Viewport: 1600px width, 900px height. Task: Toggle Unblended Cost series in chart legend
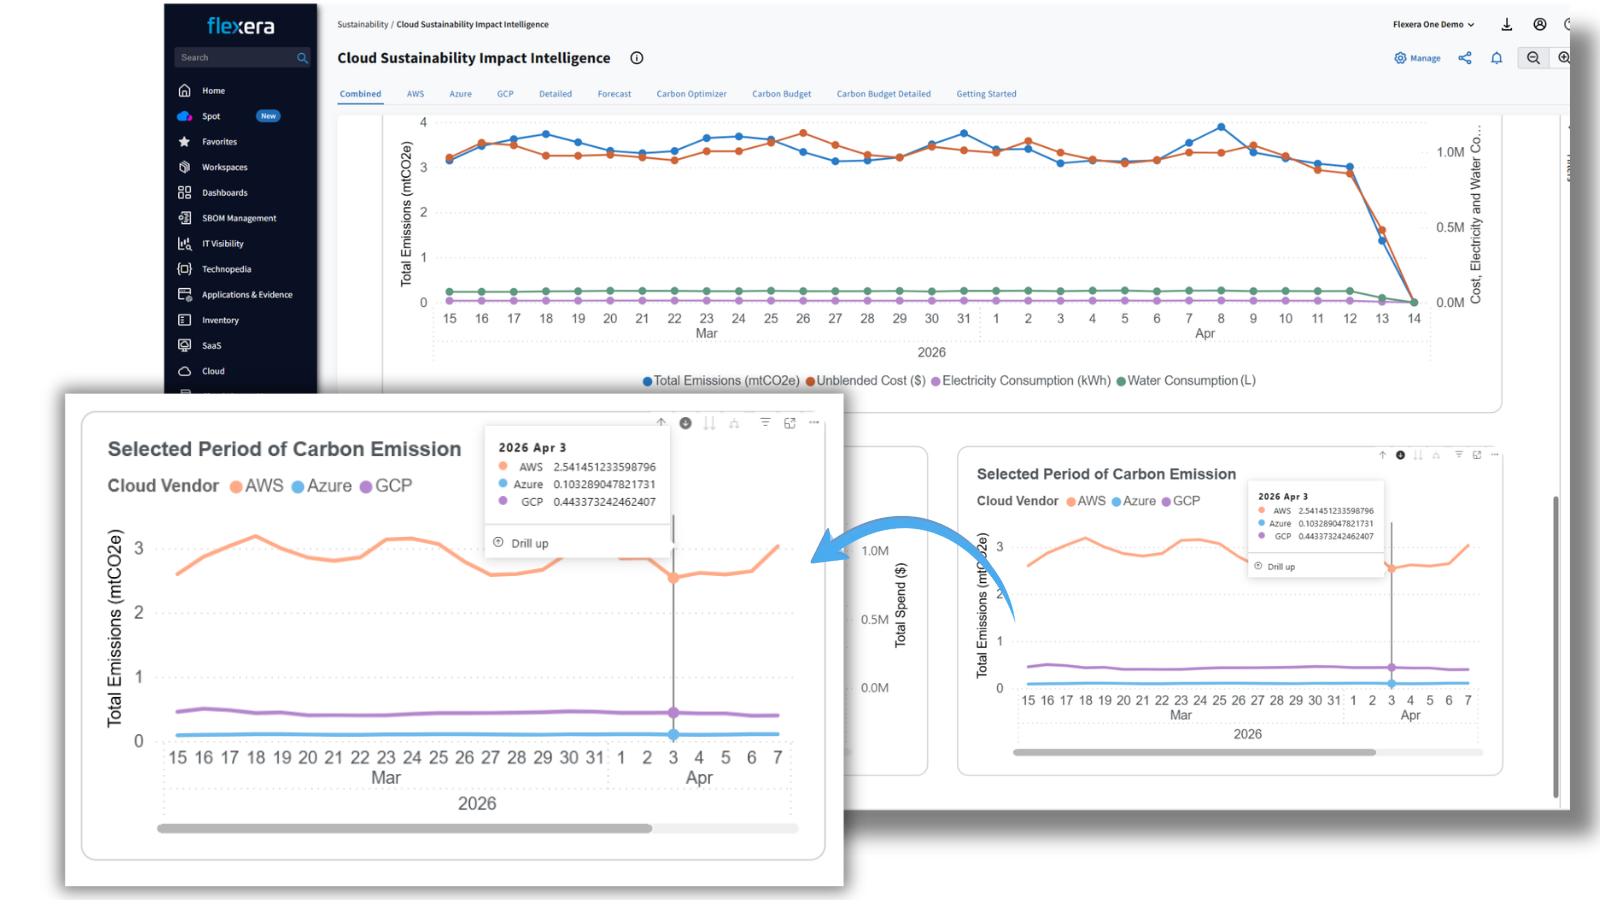(866, 381)
